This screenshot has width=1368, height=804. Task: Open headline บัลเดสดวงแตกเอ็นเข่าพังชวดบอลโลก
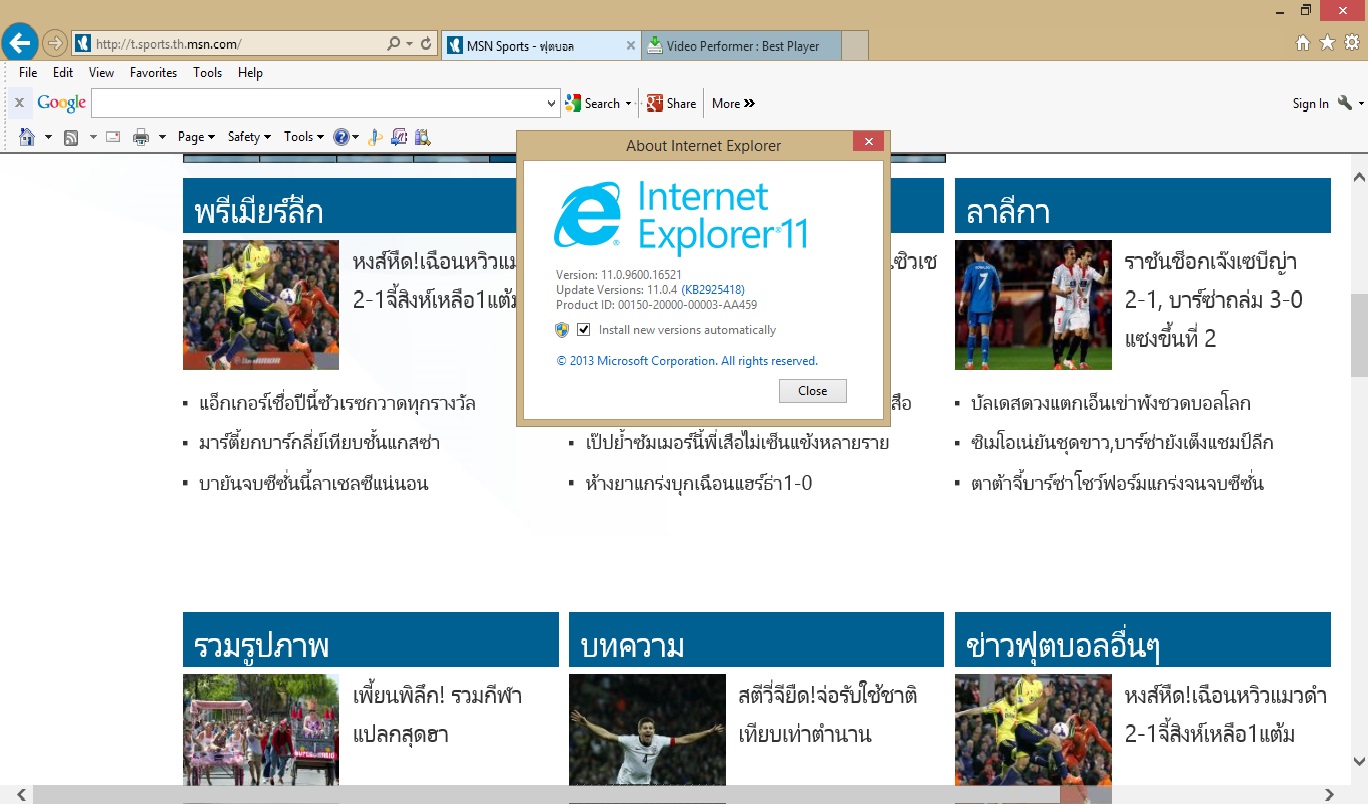click(1111, 403)
